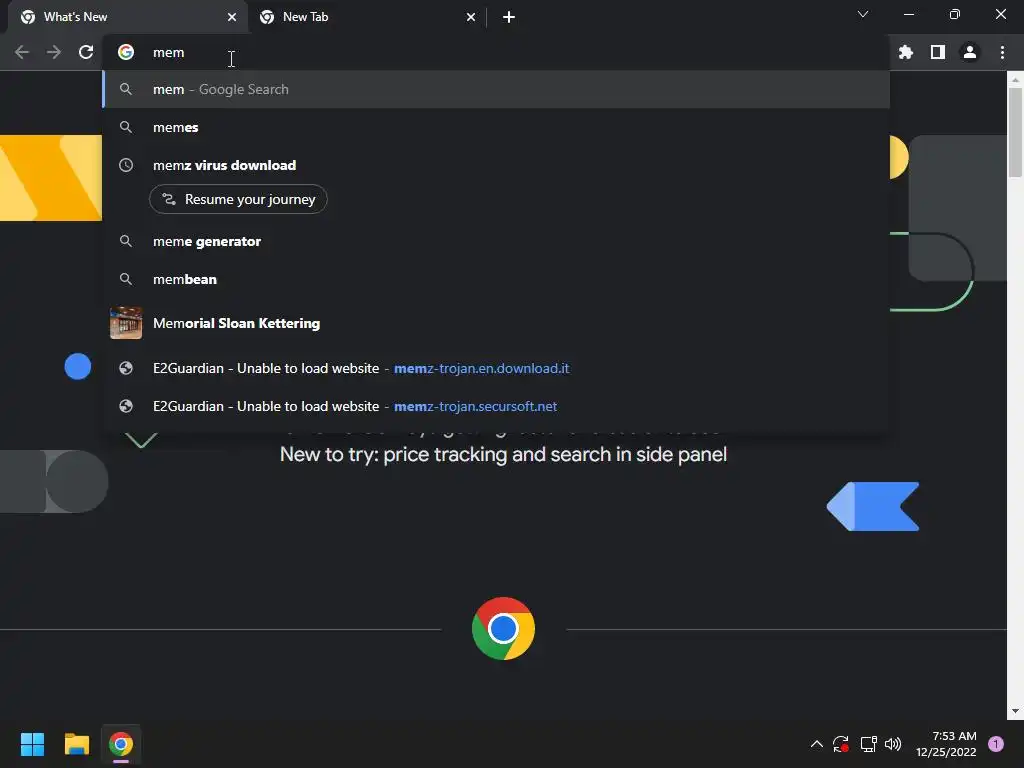Click the sync status tray icon
The image size is (1024, 768).
click(x=841, y=744)
